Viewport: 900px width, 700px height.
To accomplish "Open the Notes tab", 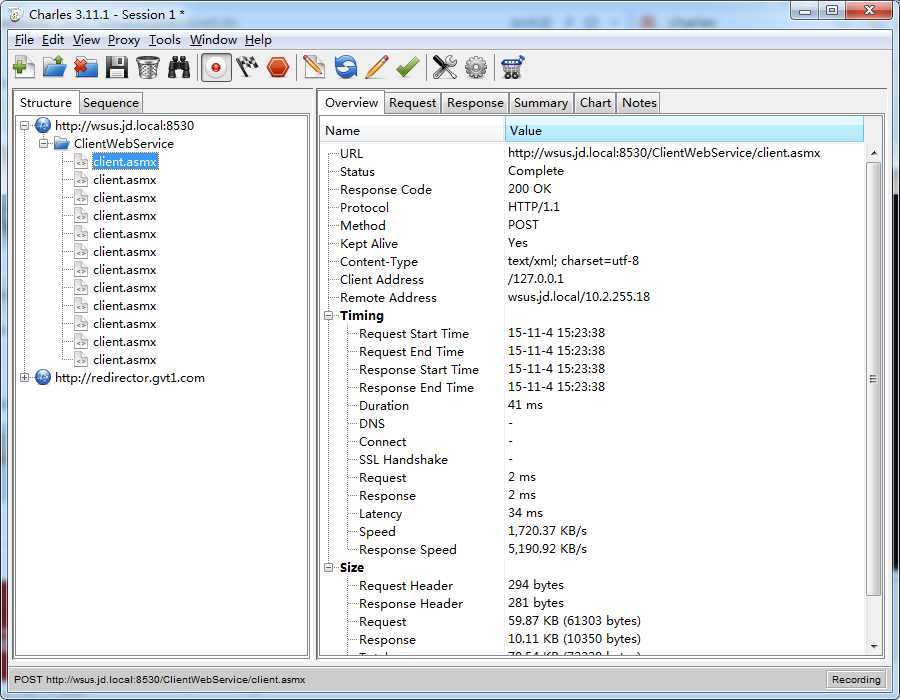I will click(639, 103).
